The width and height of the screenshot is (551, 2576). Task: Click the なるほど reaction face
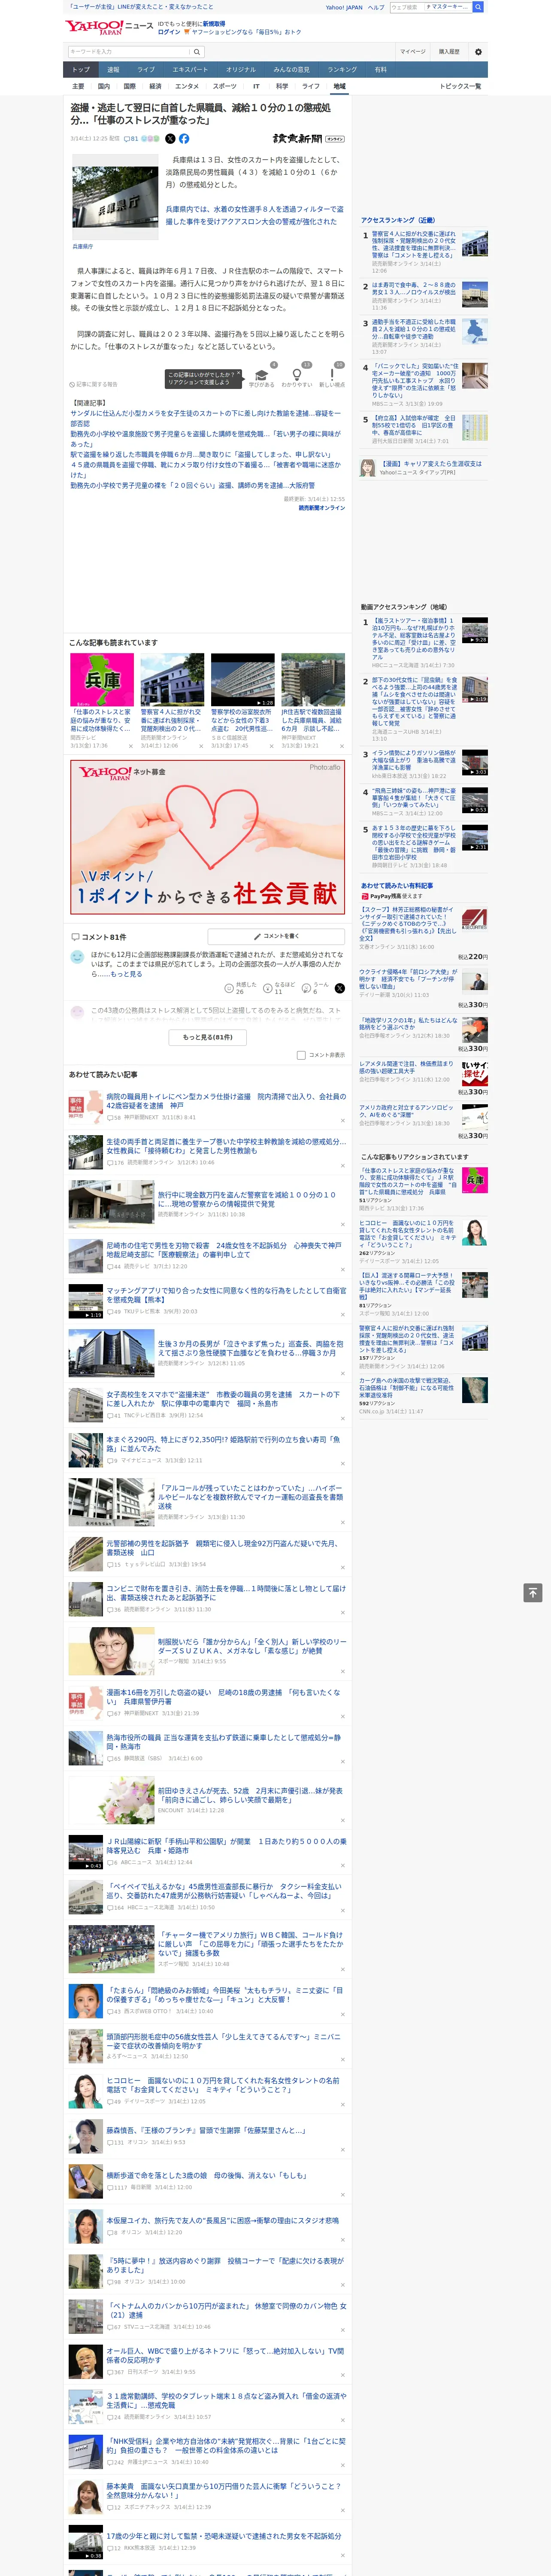tap(268, 987)
